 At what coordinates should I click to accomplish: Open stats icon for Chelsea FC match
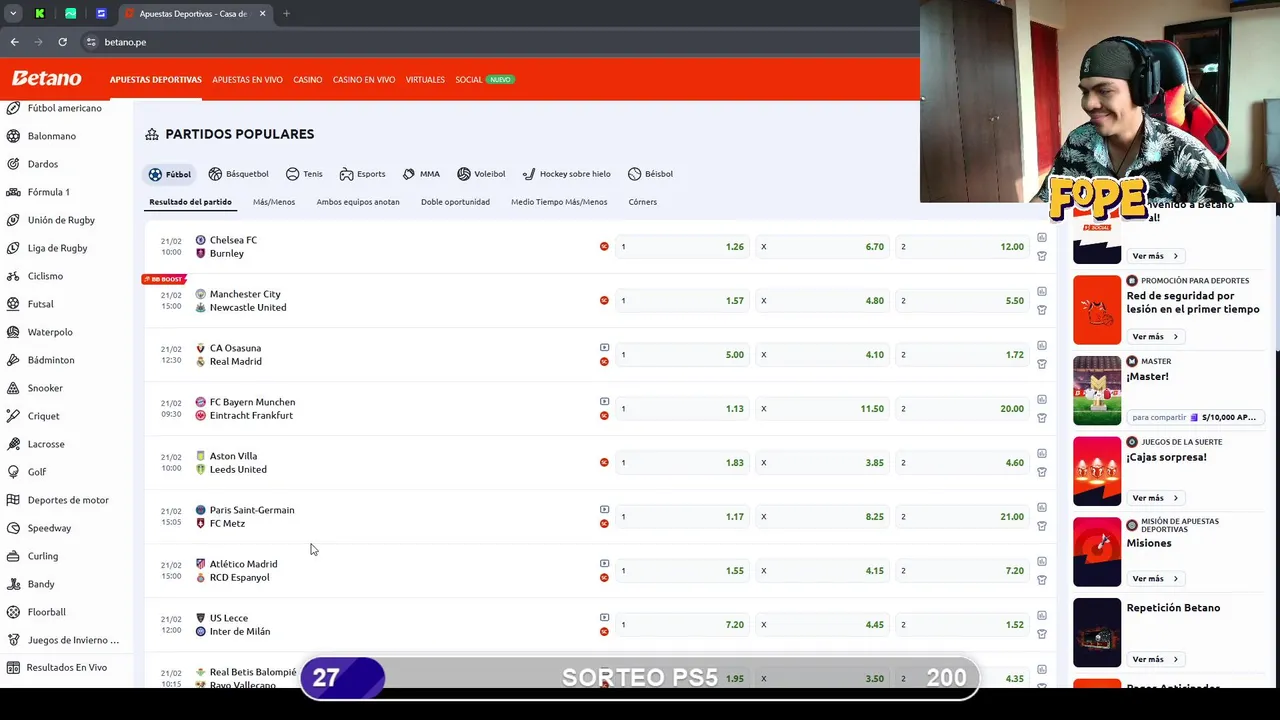point(1041,238)
